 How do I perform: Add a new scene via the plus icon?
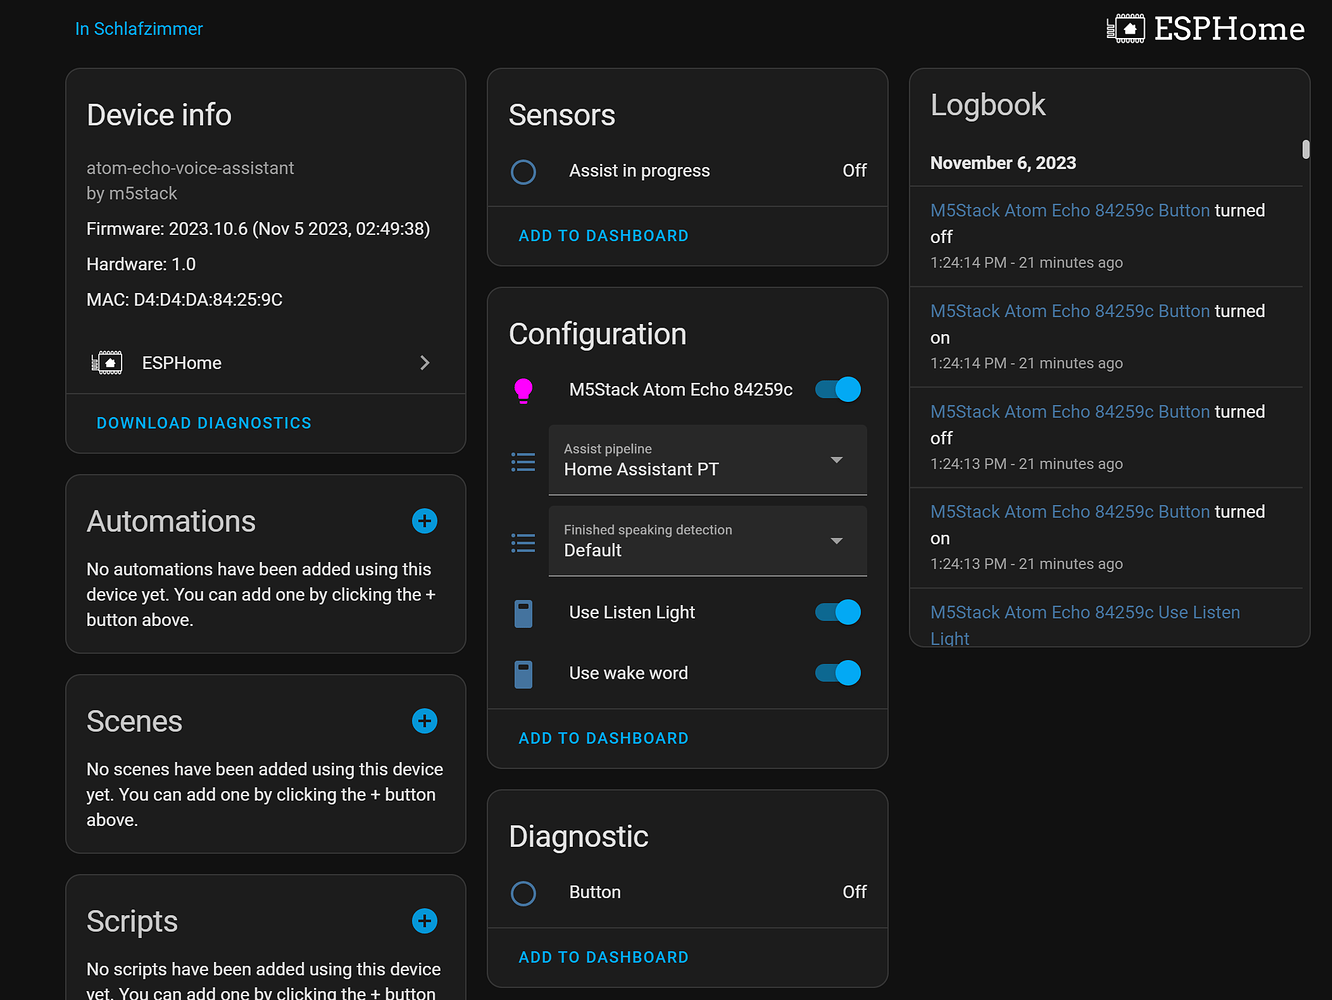tap(424, 721)
